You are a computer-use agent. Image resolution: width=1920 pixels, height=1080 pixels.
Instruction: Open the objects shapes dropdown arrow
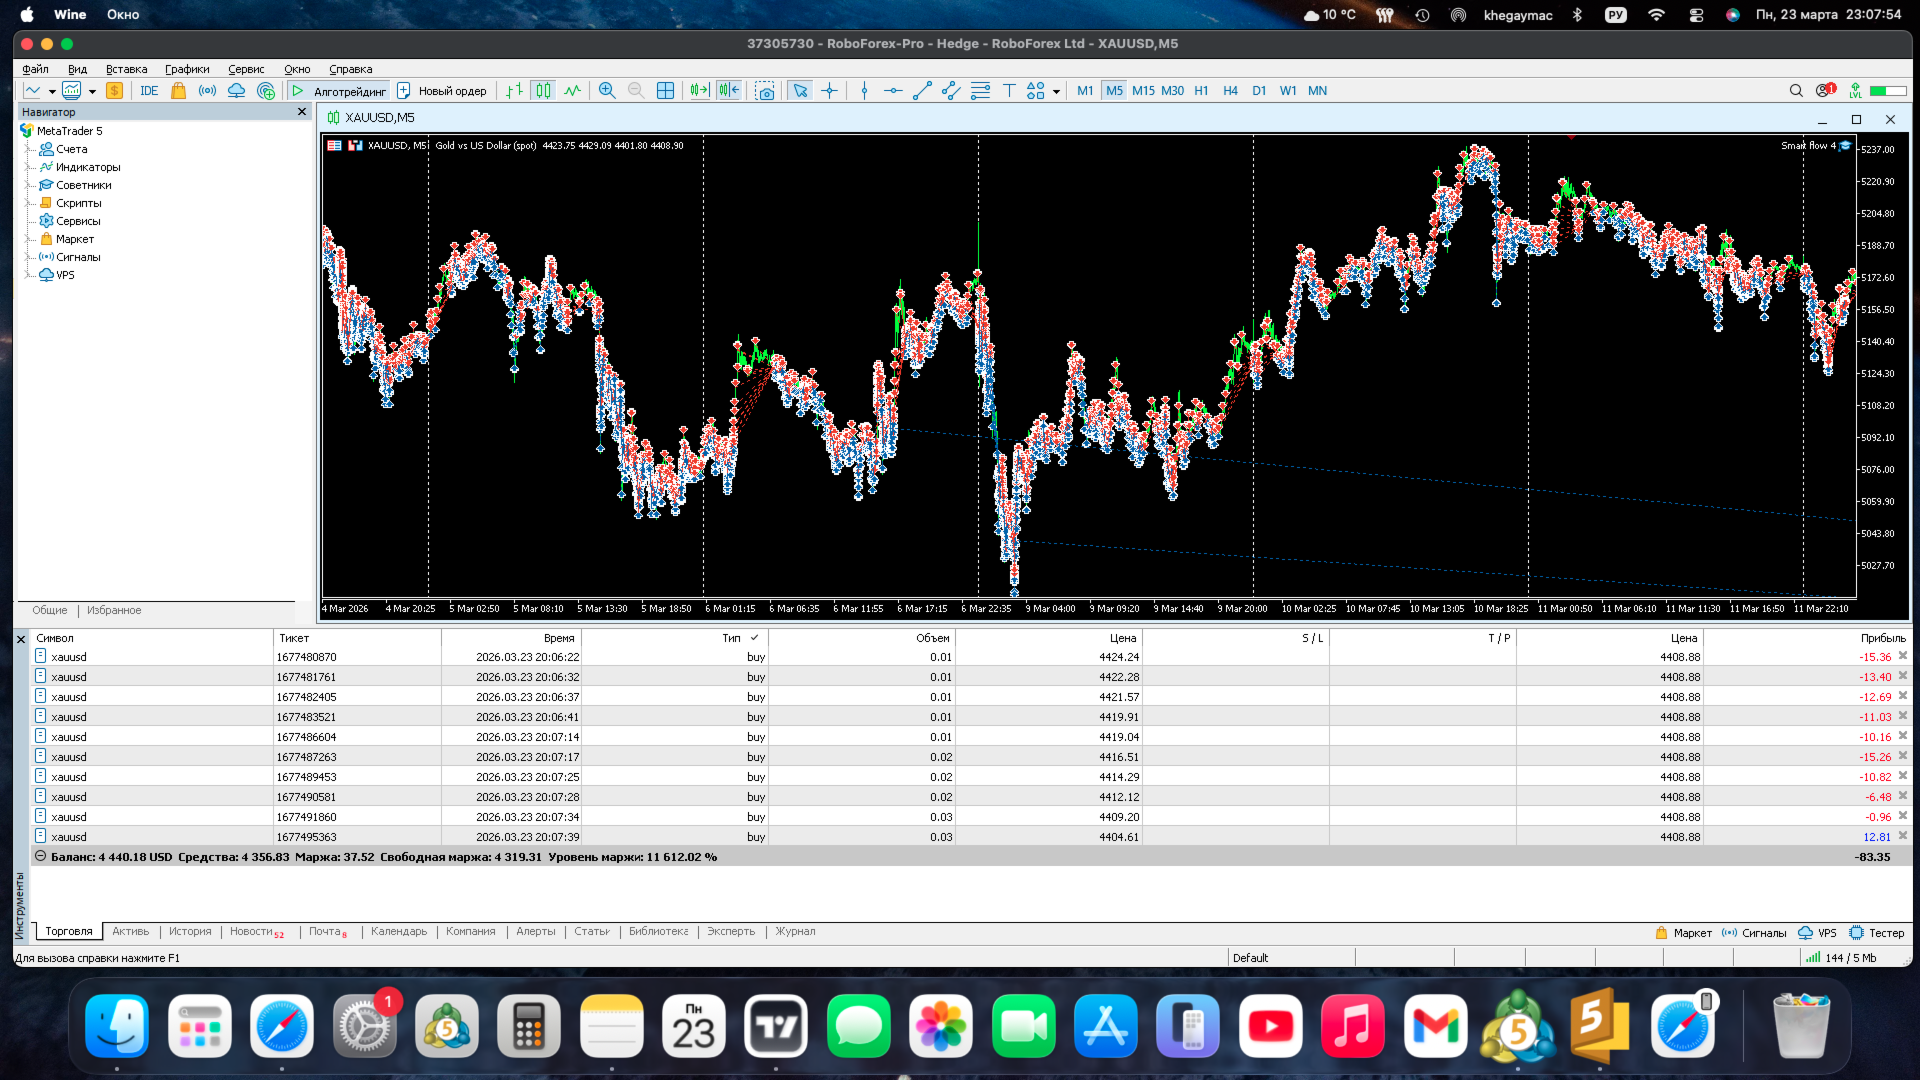(x=1056, y=92)
